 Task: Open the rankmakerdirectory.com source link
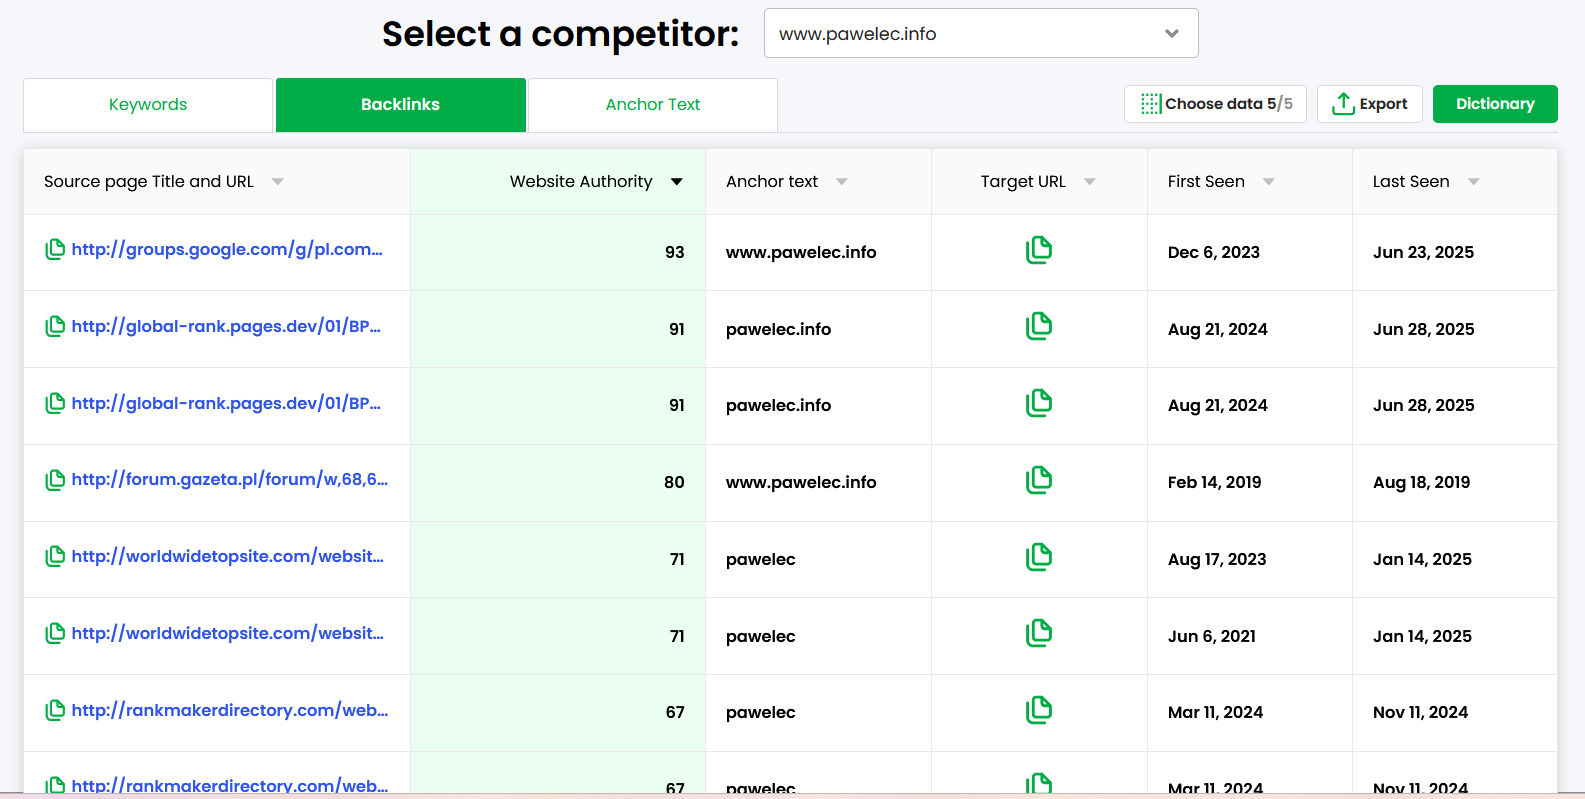tap(229, 711)
